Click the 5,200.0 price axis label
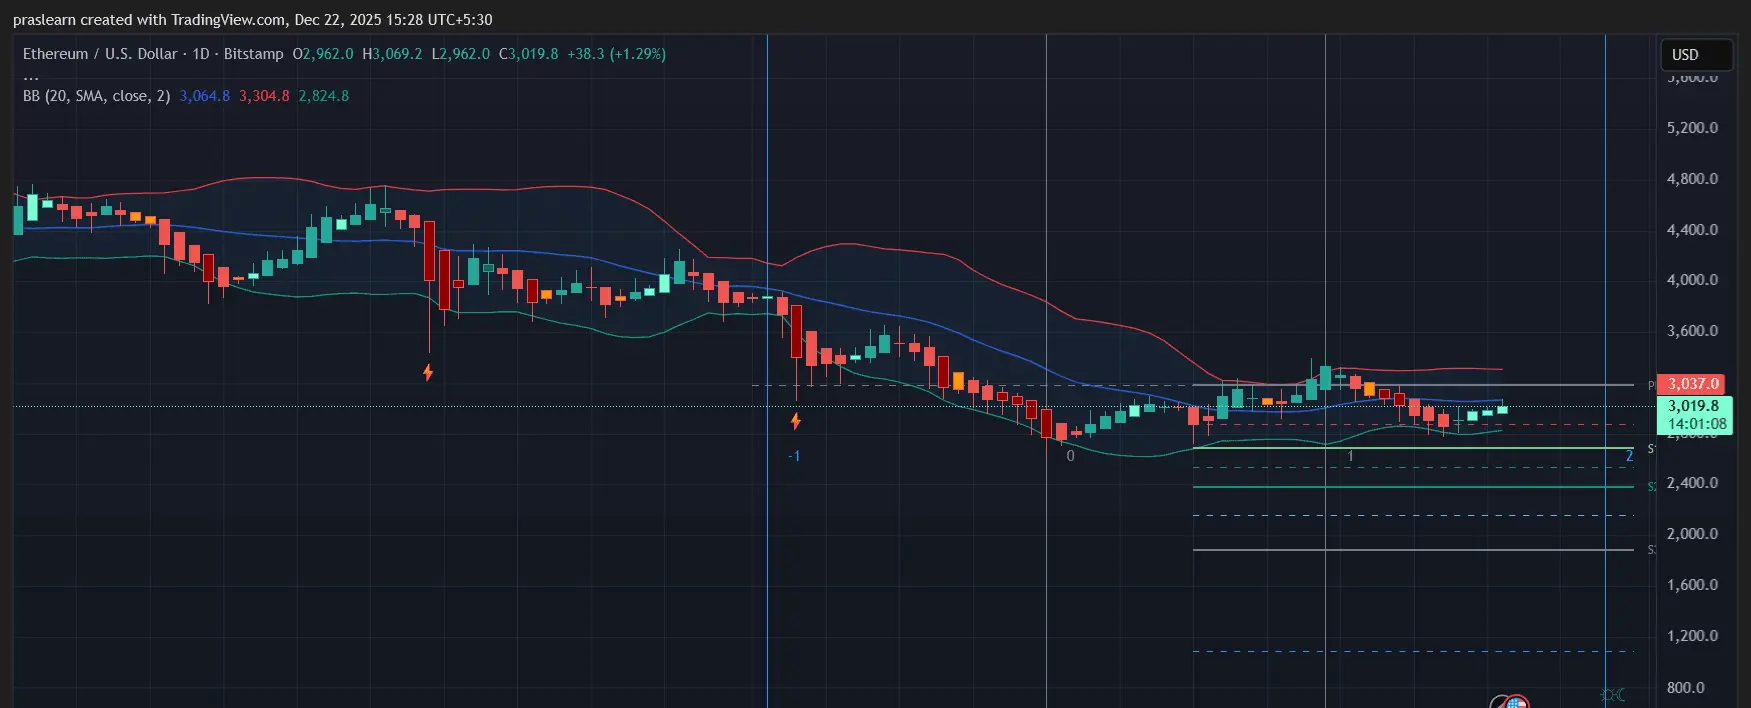This screenshot has height=708, width=1751. (x=1692, y=128)
